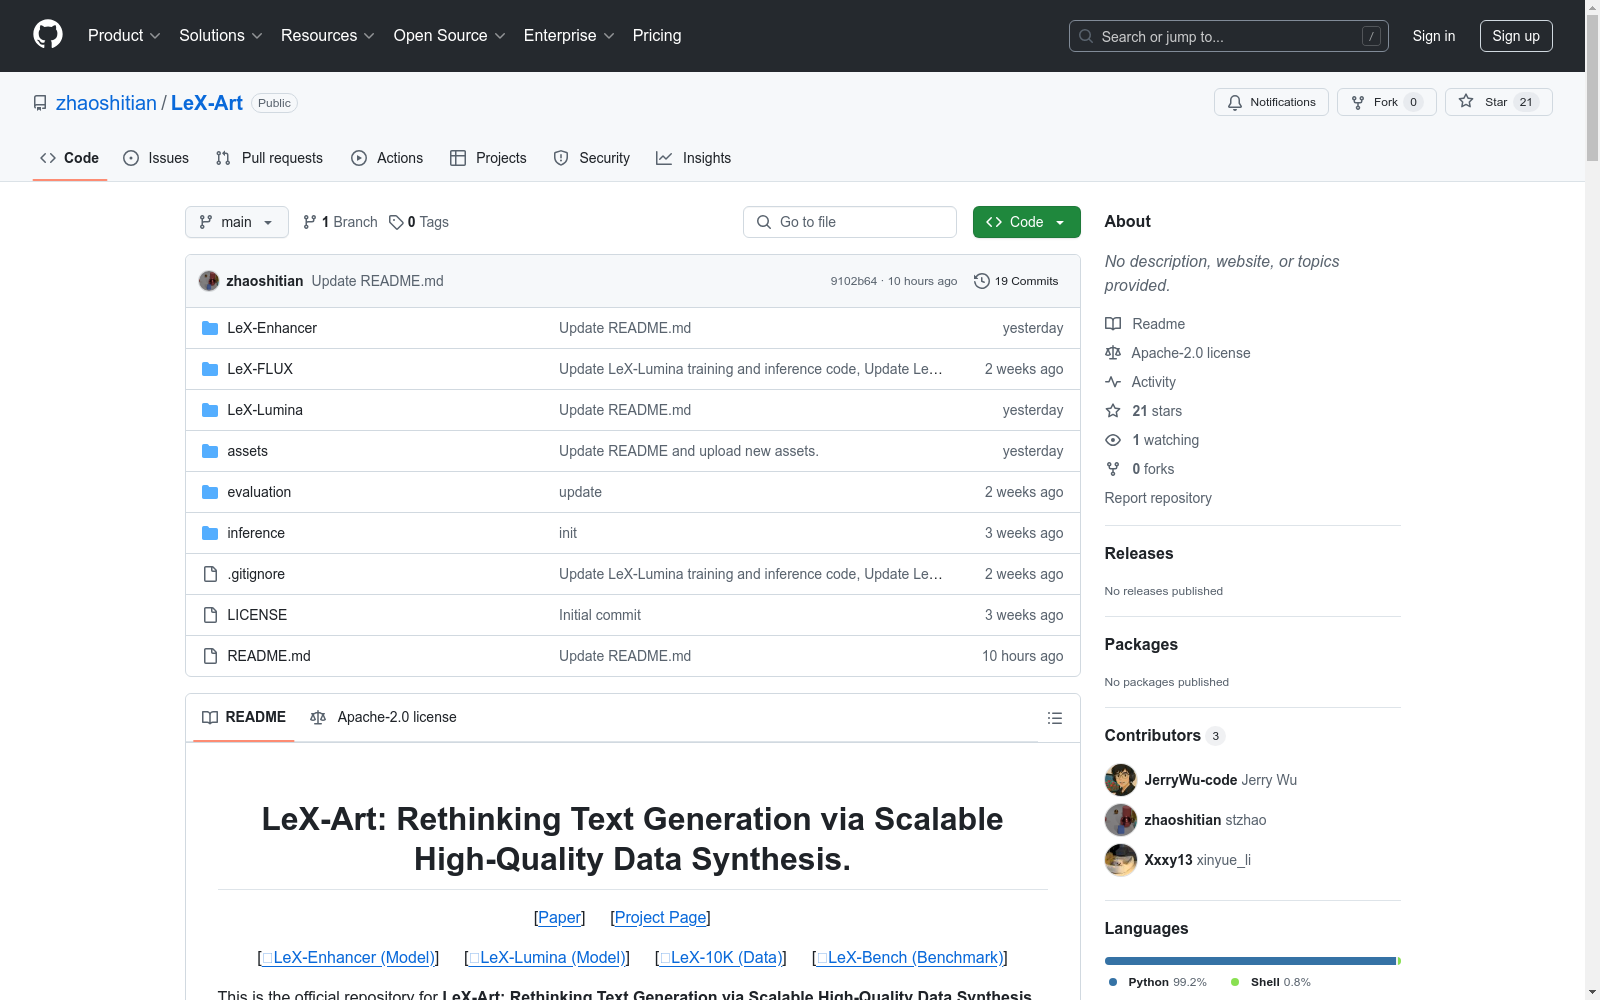
Task: Open zhaoshitian avatar in Contributors list
Action: click(x=1121, y=820)
